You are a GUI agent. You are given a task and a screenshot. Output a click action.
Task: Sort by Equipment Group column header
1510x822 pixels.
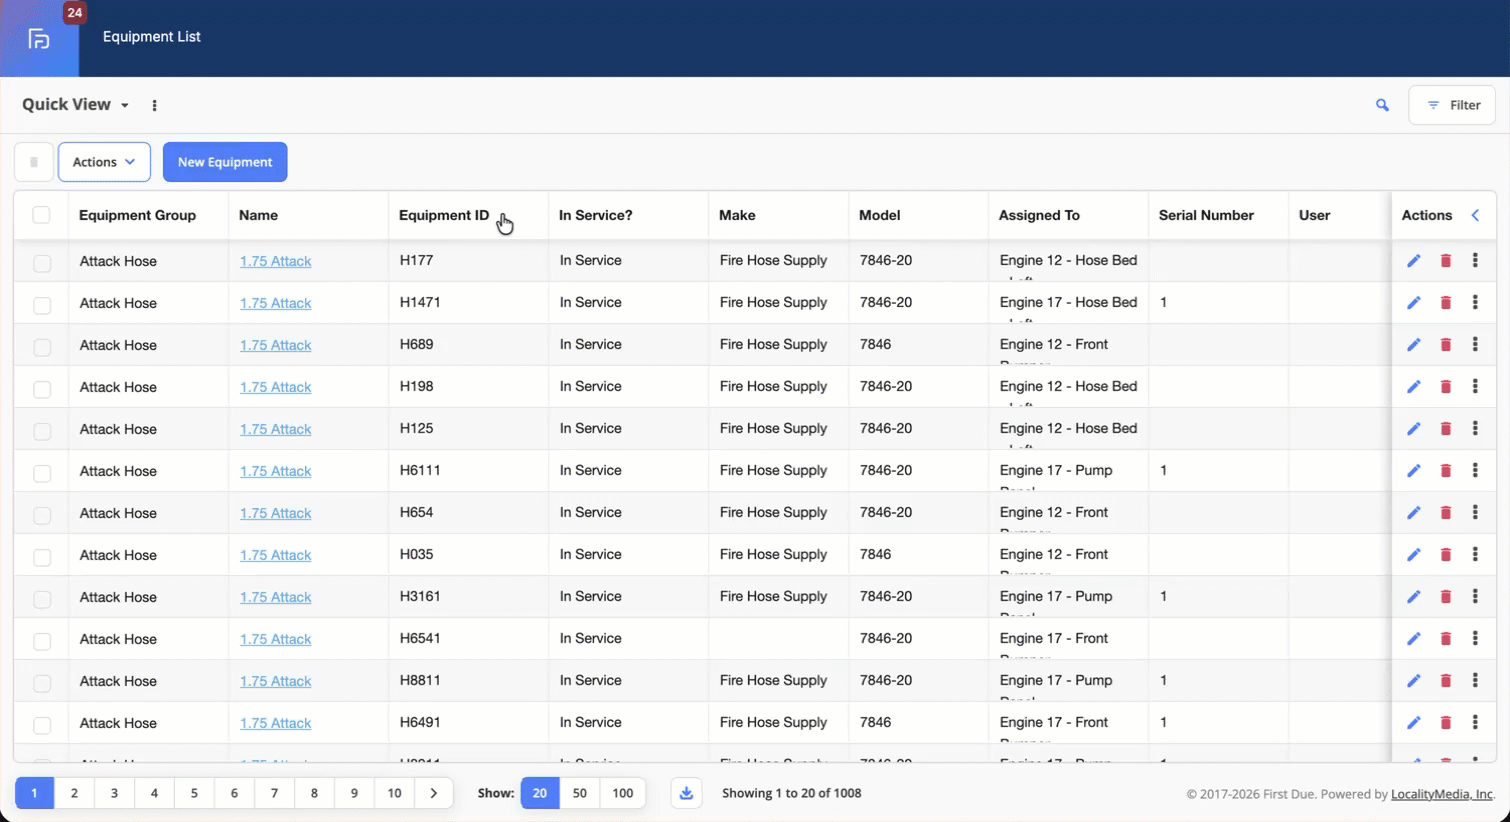click(x=137, y=215)
